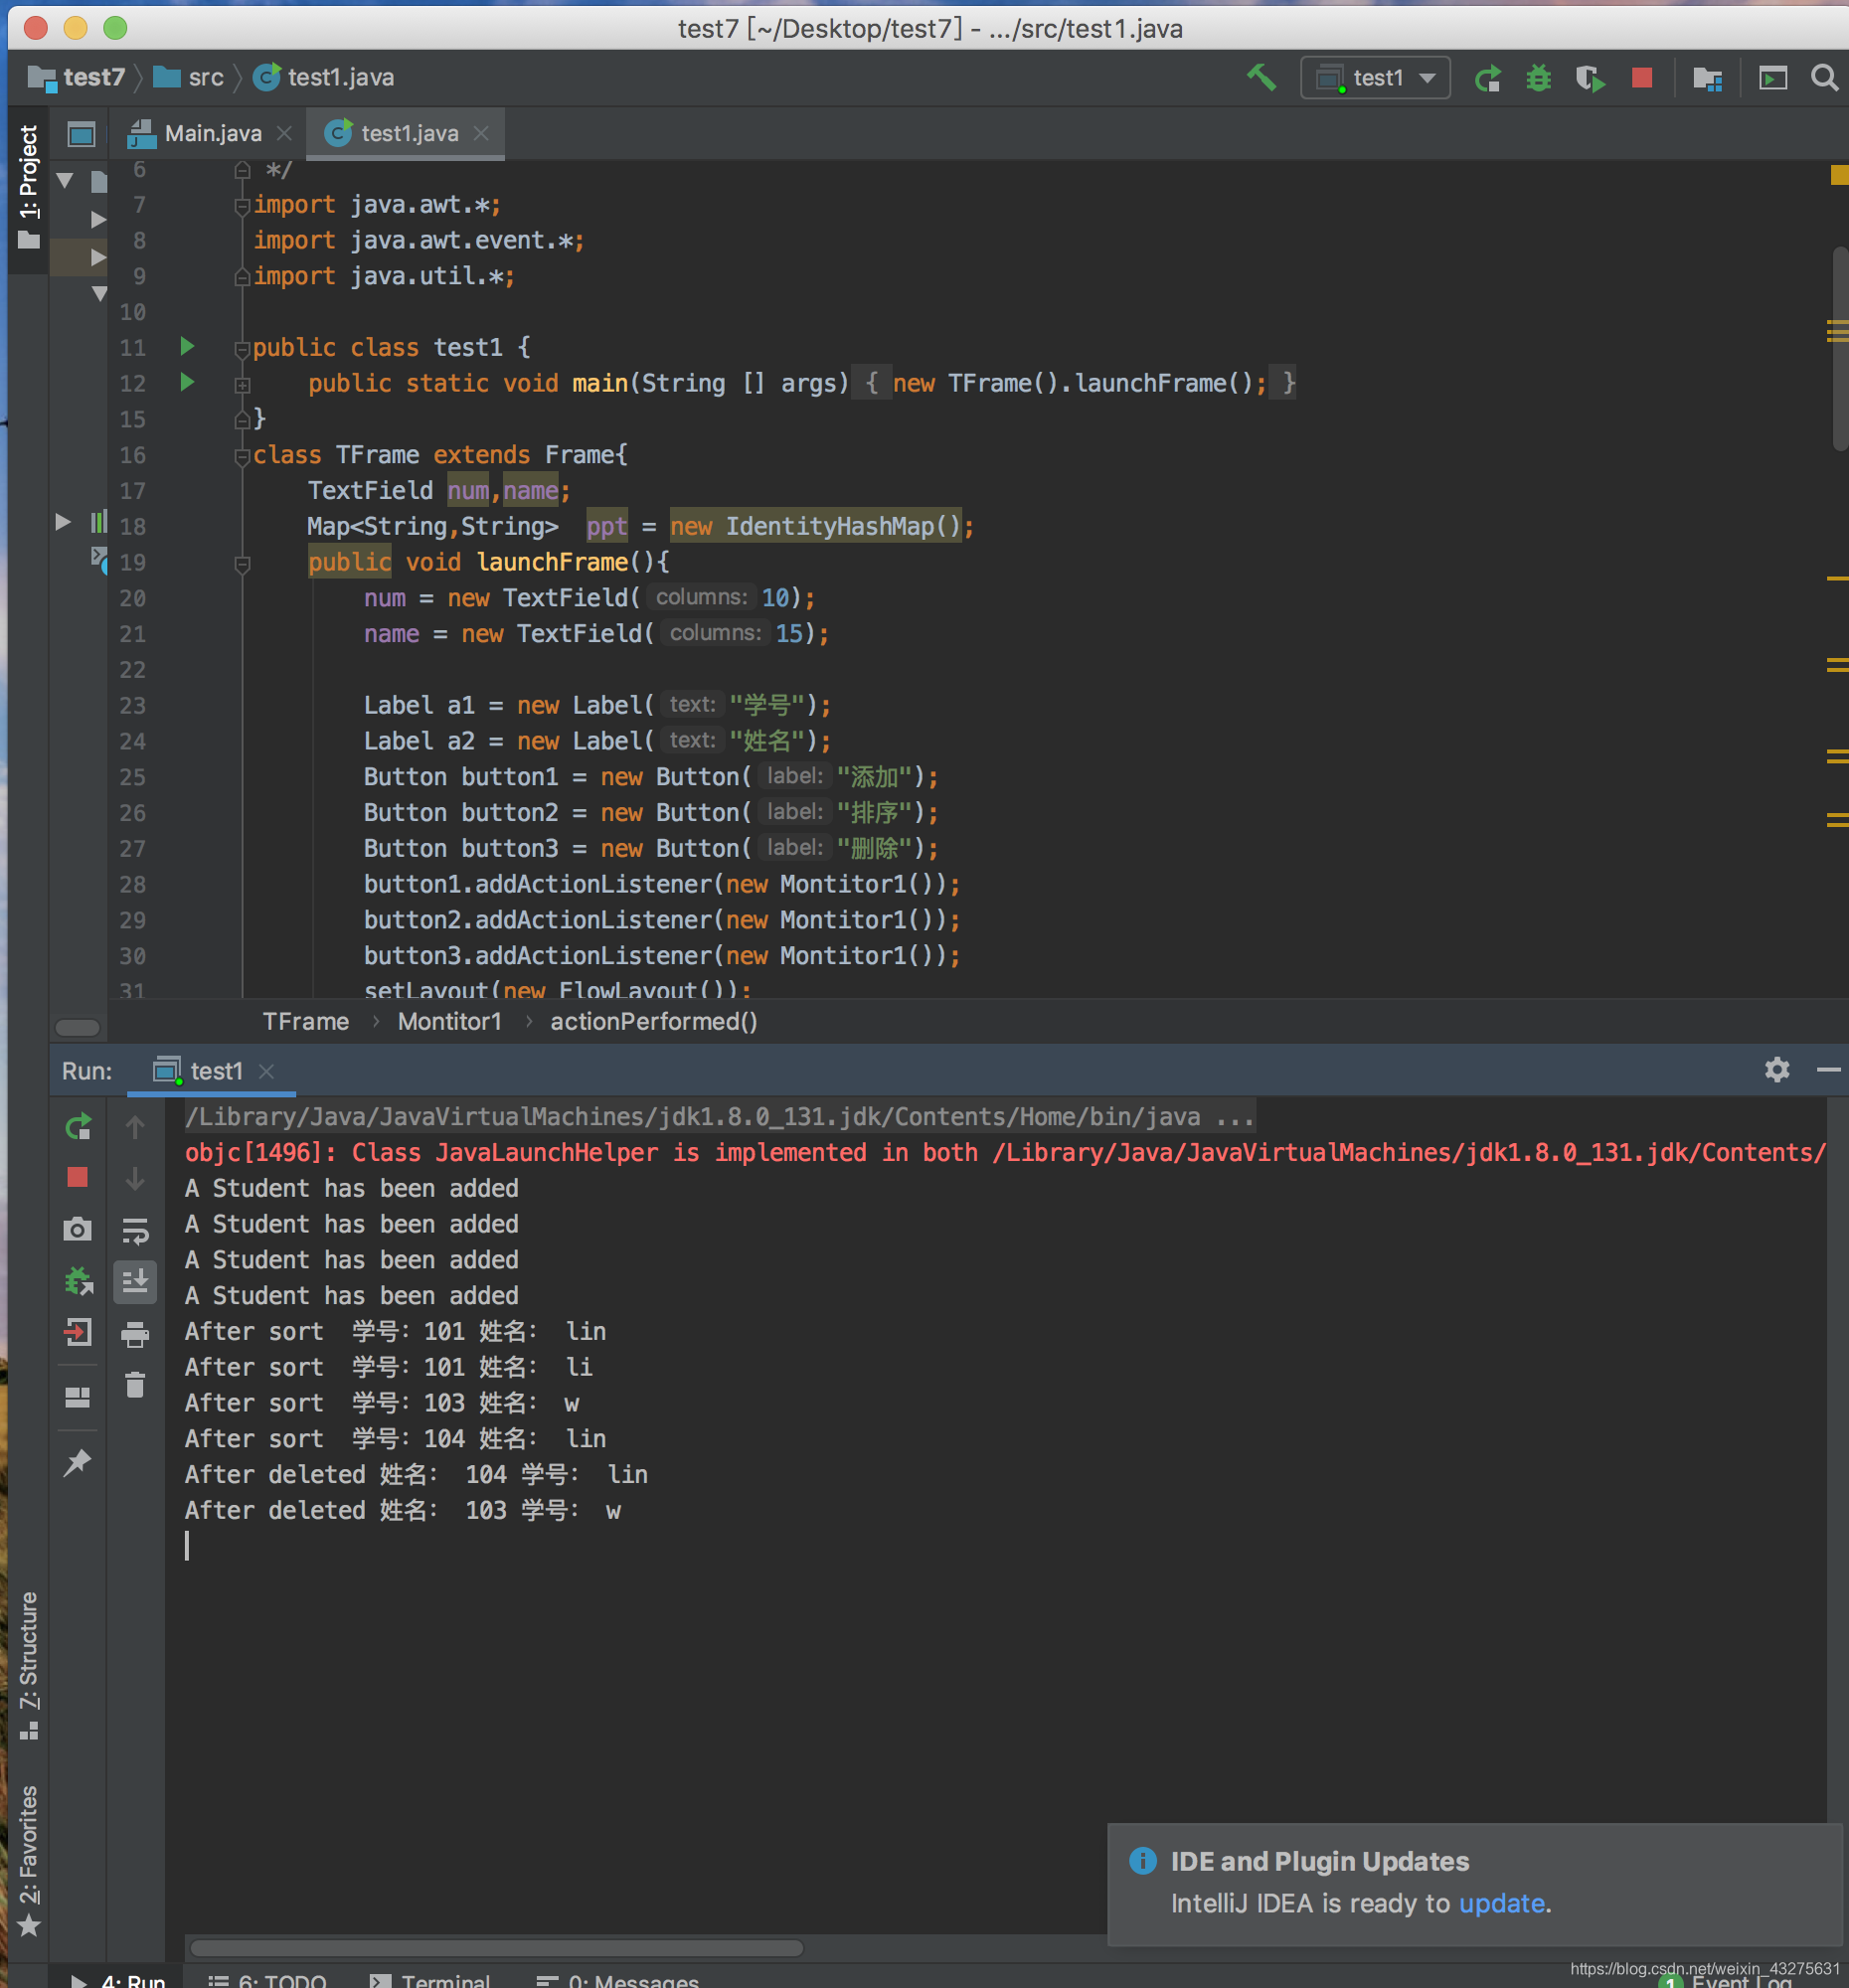Collapse top project tree node arrow

coord(66,180)
